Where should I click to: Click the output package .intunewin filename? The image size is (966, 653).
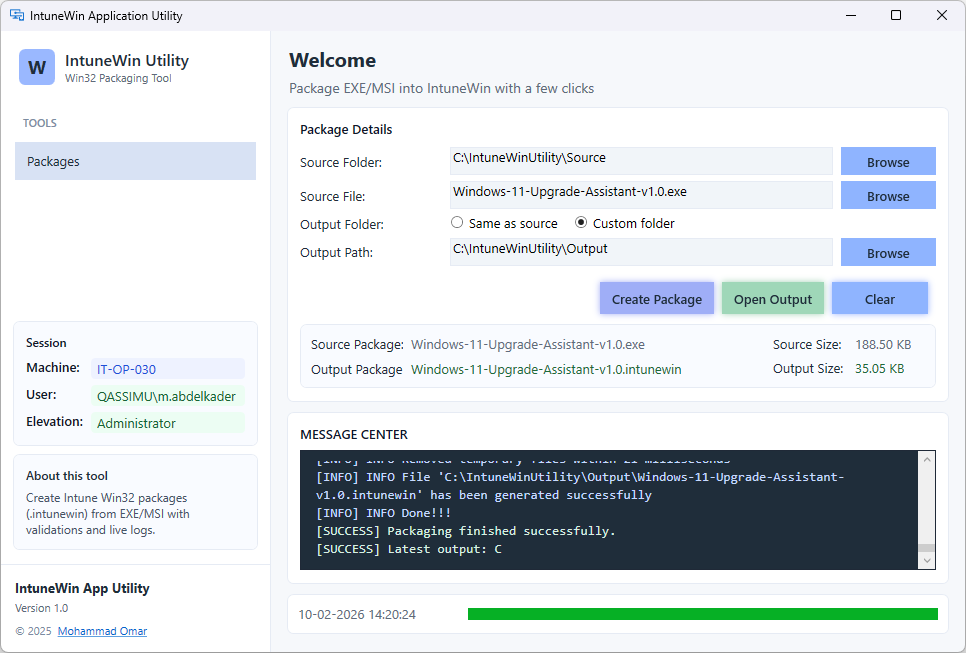coord(546,369)
